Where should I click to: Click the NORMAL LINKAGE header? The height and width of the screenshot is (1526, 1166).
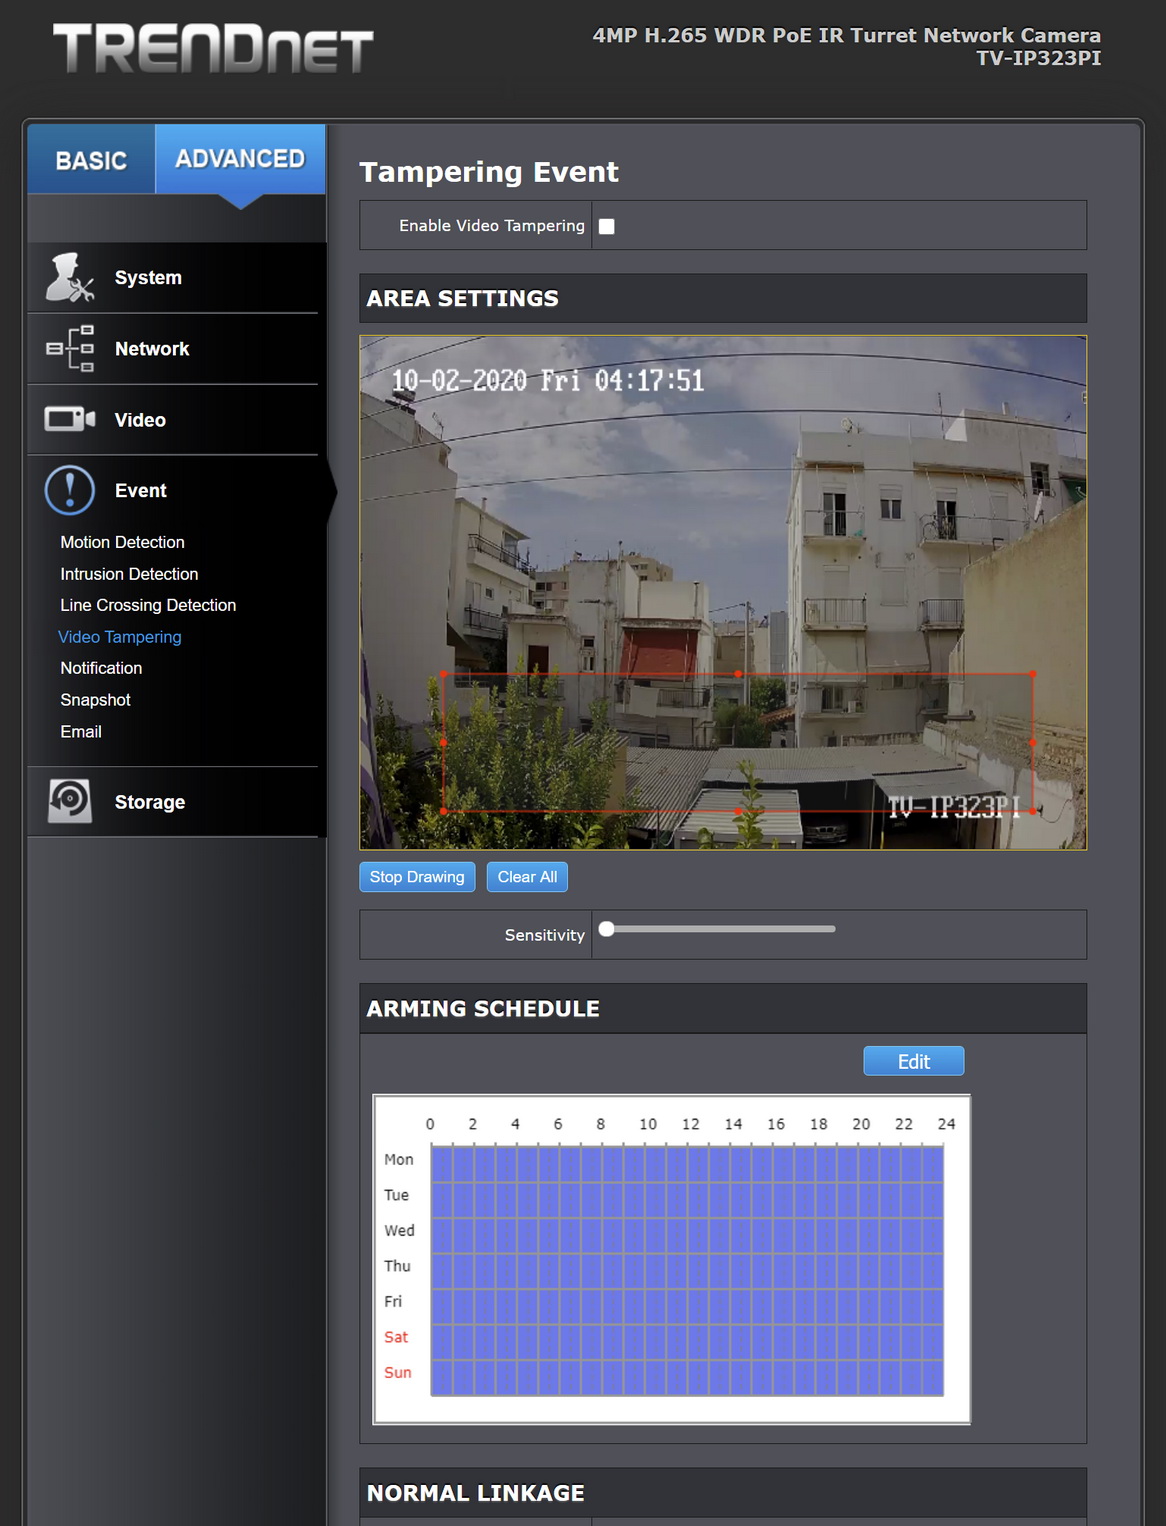point(475,1493)
